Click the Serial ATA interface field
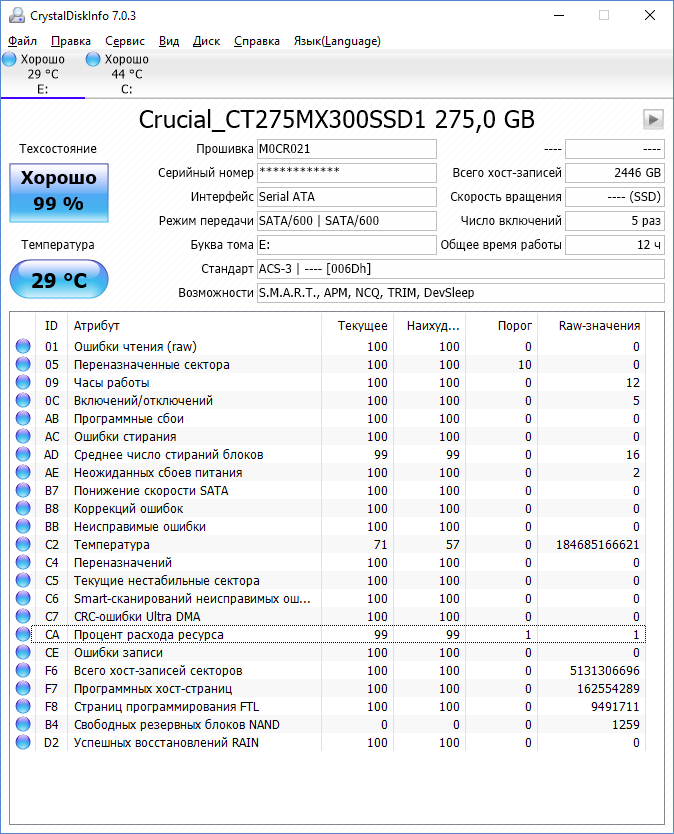 347,197
